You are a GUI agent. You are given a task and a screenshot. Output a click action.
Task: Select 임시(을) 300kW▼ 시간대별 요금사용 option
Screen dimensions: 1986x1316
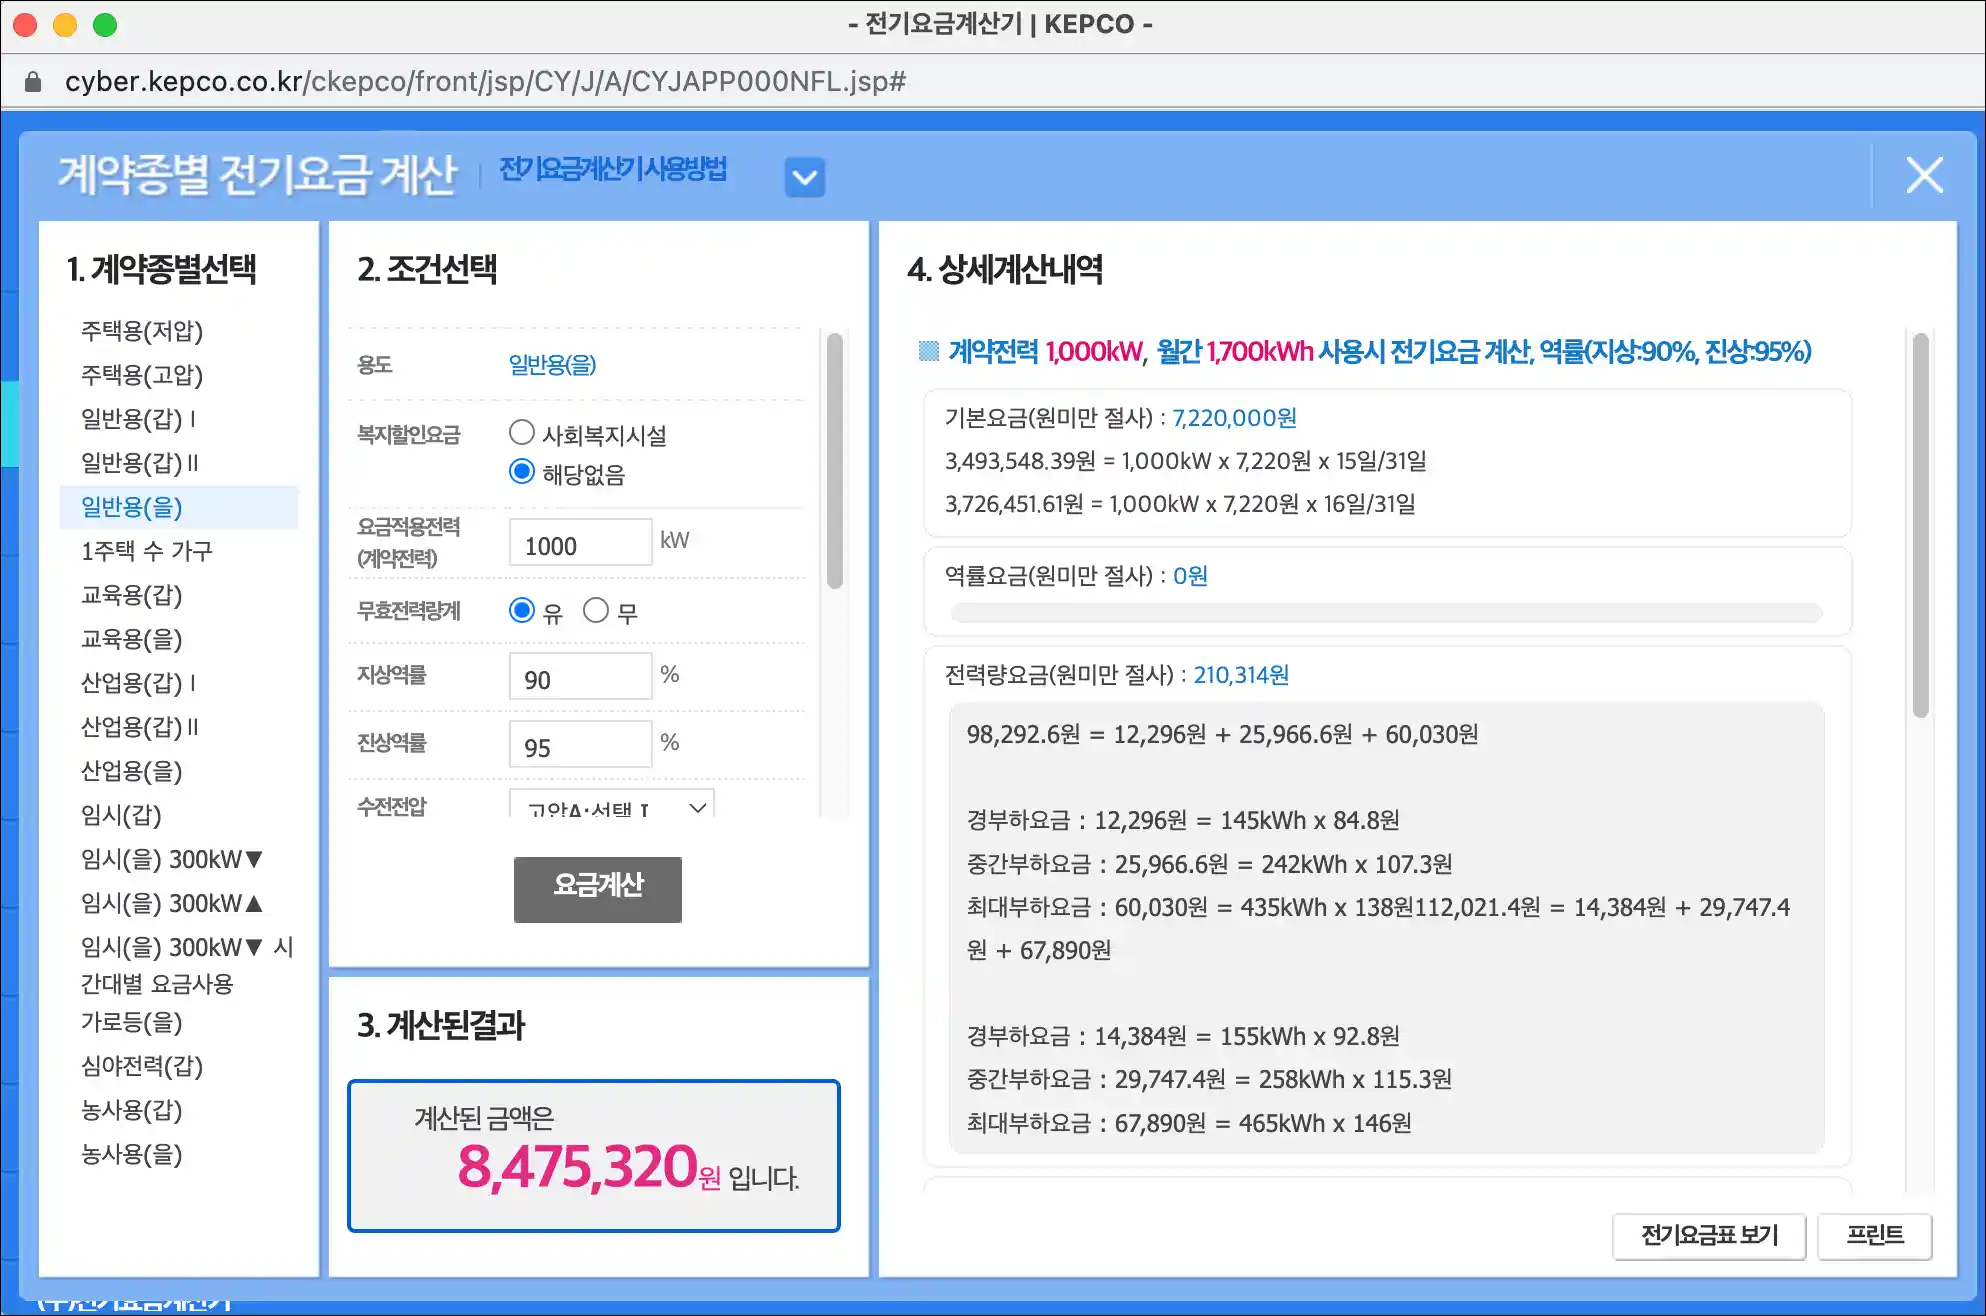tap(187, 965)
